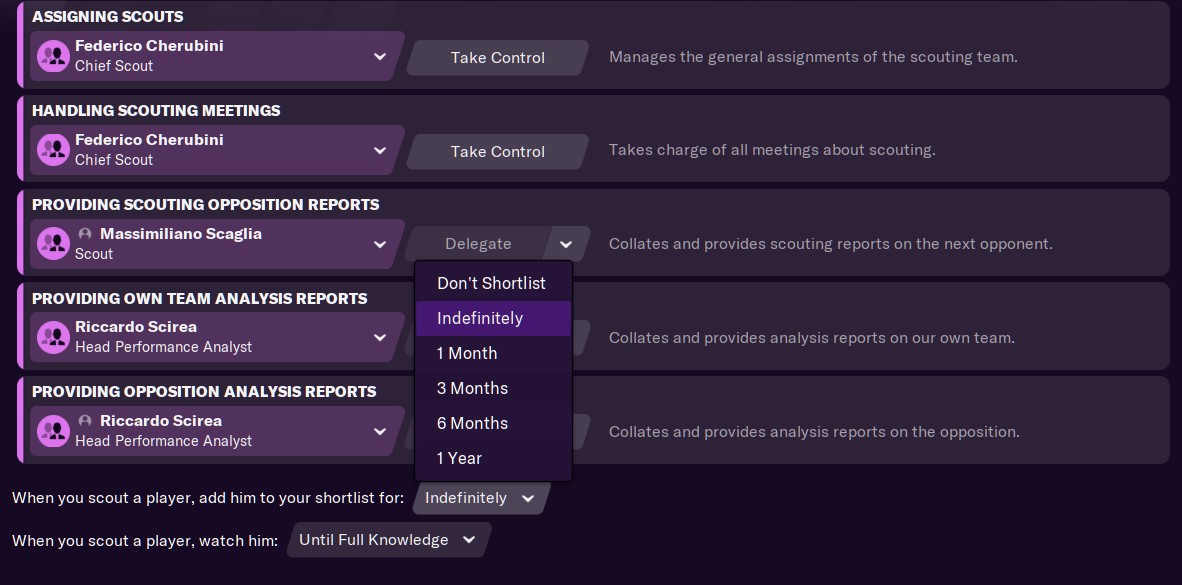1182x585 pixels.
Task: Select Don't Shortlist from the open menu
Action: pos(491,283)
